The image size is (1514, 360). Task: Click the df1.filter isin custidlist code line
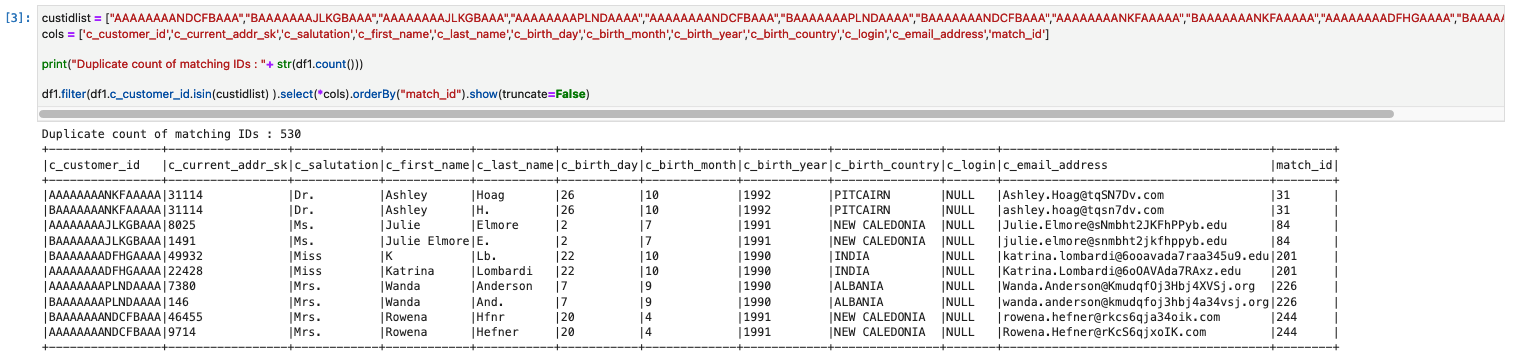click(316, 94)
